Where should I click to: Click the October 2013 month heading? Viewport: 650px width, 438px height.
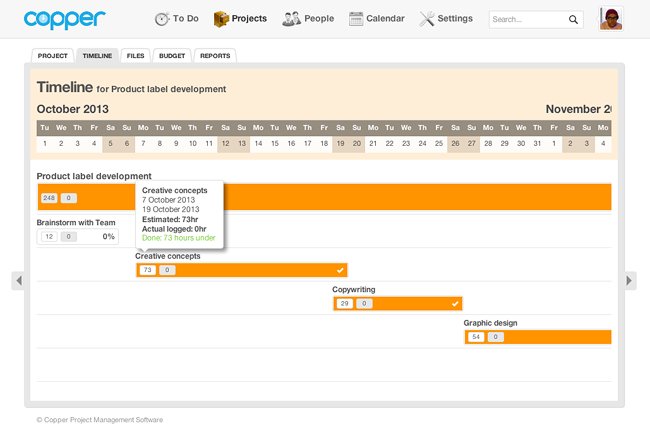tap(73, 109)
